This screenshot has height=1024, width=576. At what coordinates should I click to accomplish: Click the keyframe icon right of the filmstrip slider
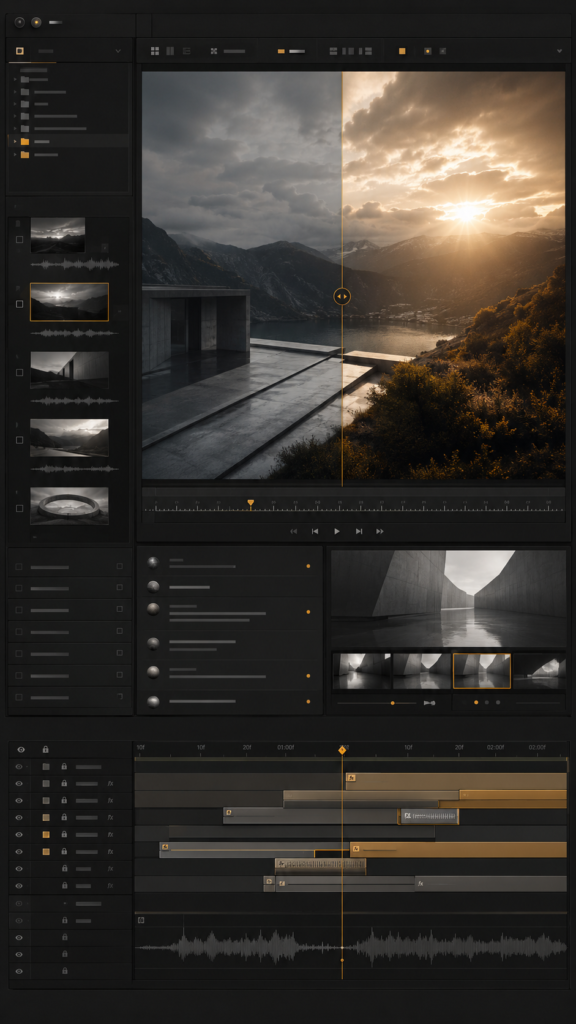tap(429, 703)
